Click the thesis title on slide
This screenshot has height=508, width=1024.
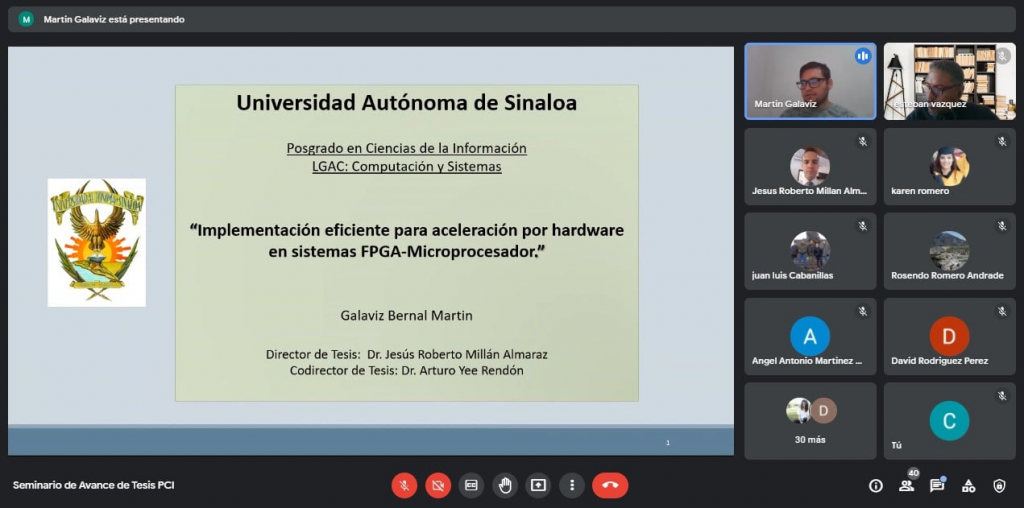(406, 240)
